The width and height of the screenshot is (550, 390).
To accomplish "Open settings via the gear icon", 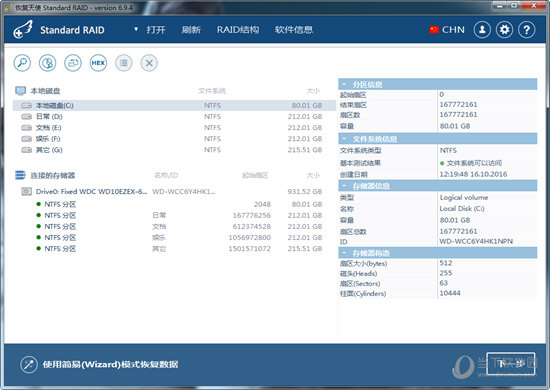I will point(504,30).
